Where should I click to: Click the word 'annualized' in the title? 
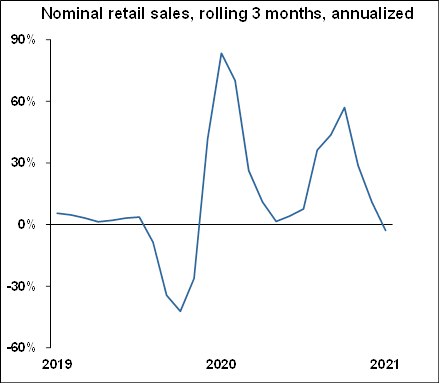pyautogui.click(x=373, y=14)
